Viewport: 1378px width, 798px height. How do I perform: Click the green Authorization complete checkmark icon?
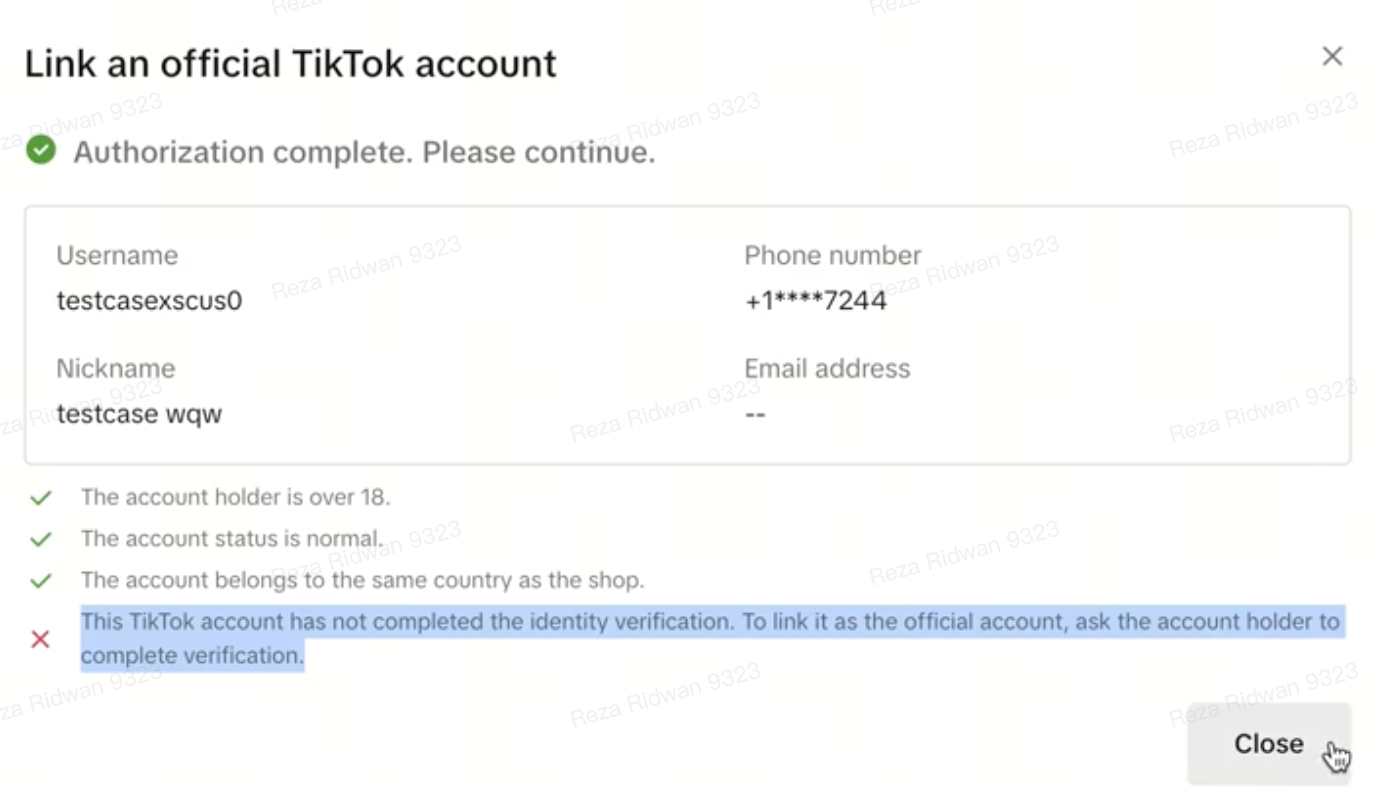[x=41, y=151]
